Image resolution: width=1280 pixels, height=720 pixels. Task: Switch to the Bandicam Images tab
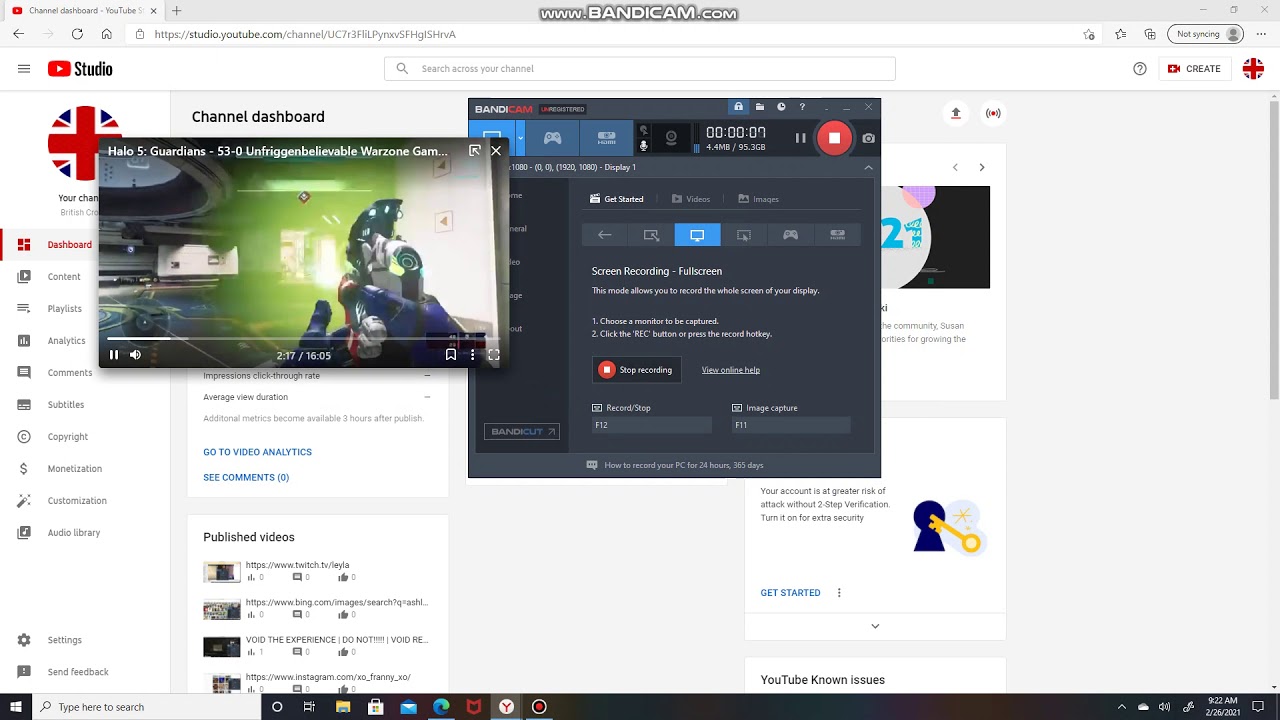(x=758, y=199)
